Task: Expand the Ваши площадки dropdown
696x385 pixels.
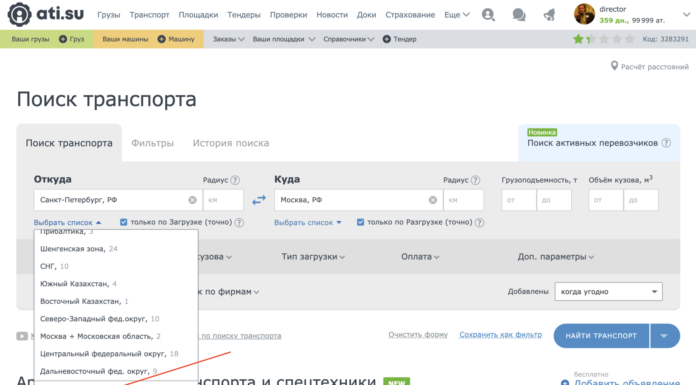Action: click(284, 39)
